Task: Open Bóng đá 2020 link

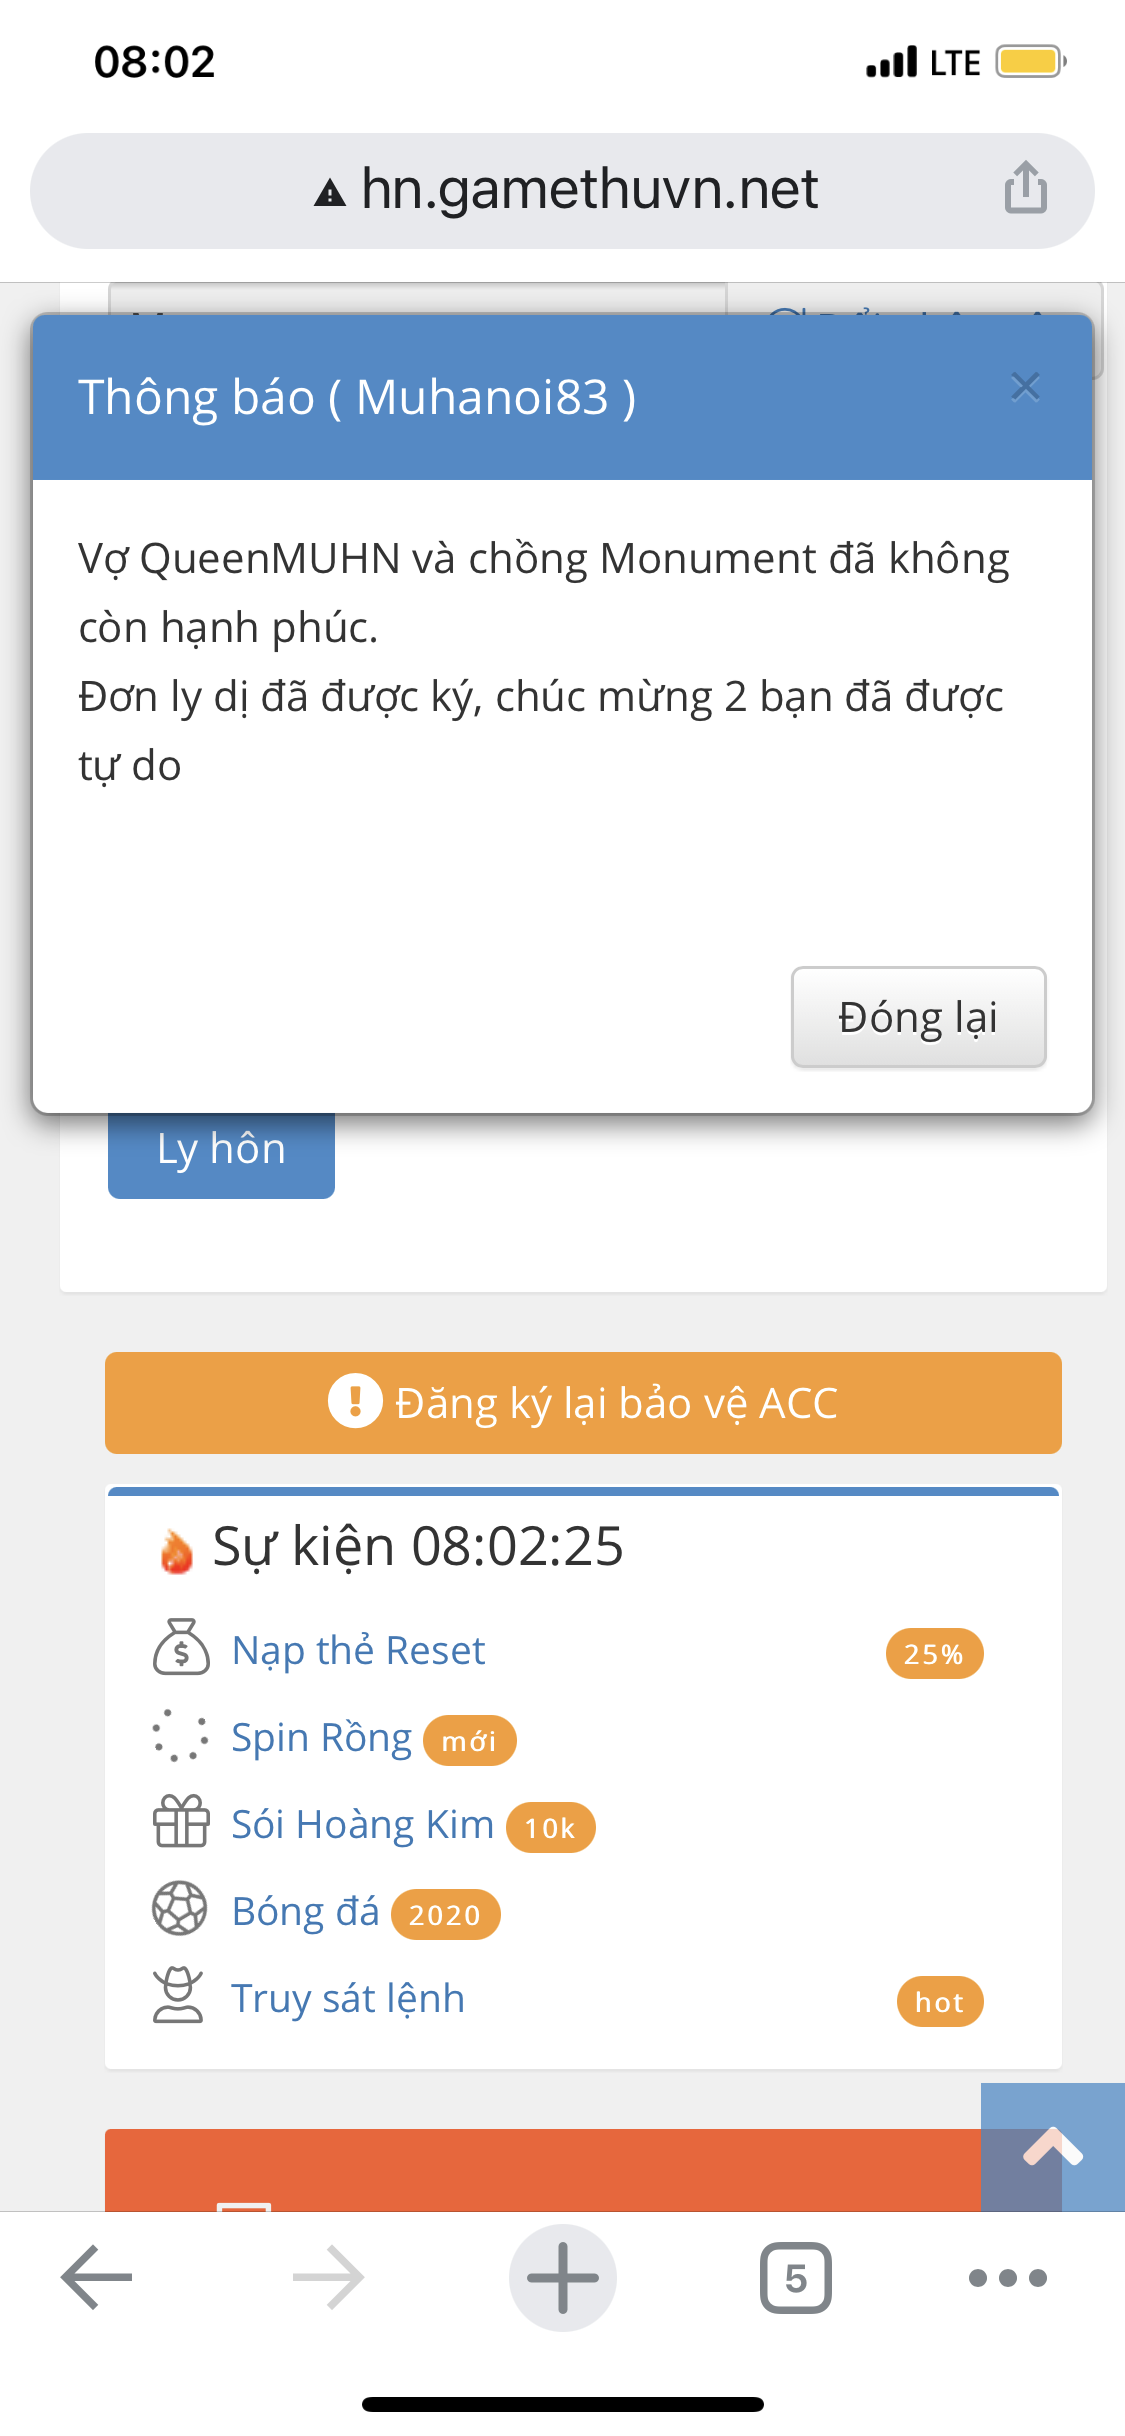Action: tap(306, 1912)
